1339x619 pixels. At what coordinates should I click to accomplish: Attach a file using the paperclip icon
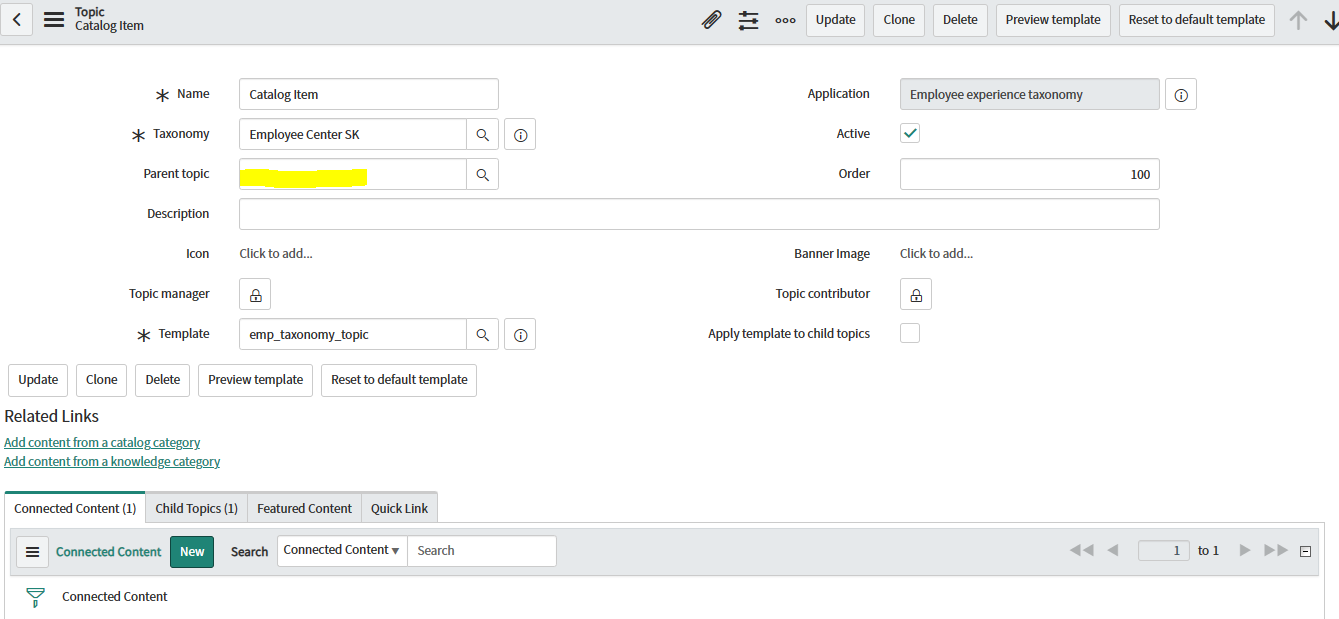click(x=711, y=19)
